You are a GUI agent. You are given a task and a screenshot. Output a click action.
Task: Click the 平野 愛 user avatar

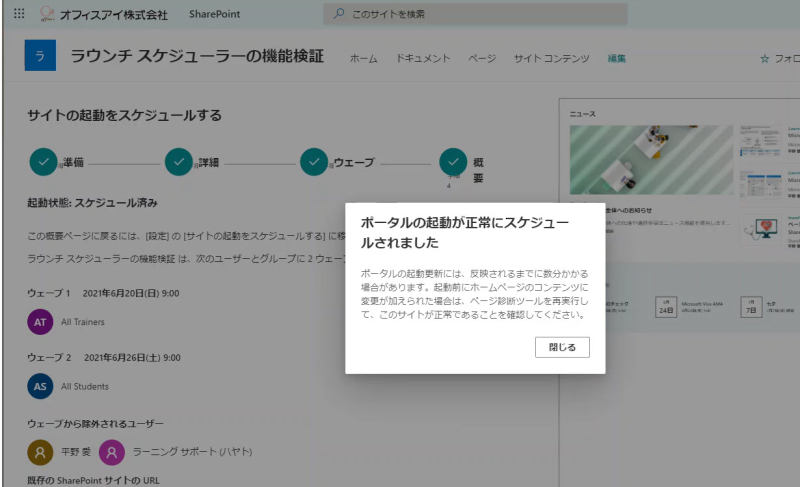pos(40,452)
